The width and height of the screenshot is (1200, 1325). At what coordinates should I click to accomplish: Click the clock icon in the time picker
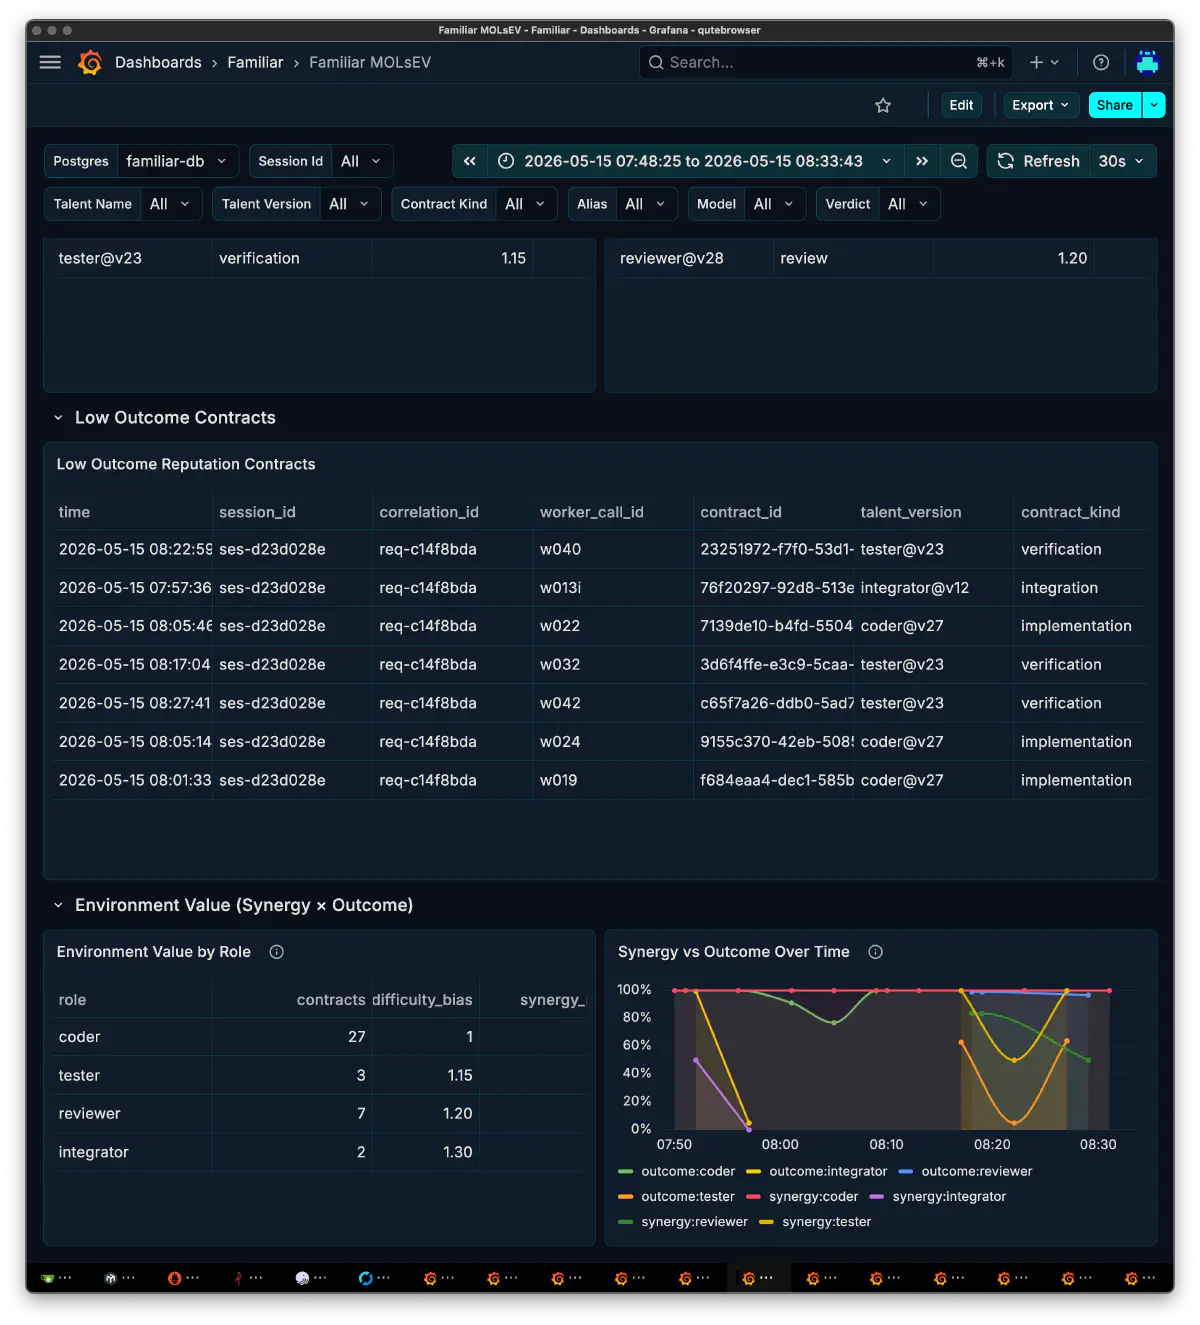(506, 161)
